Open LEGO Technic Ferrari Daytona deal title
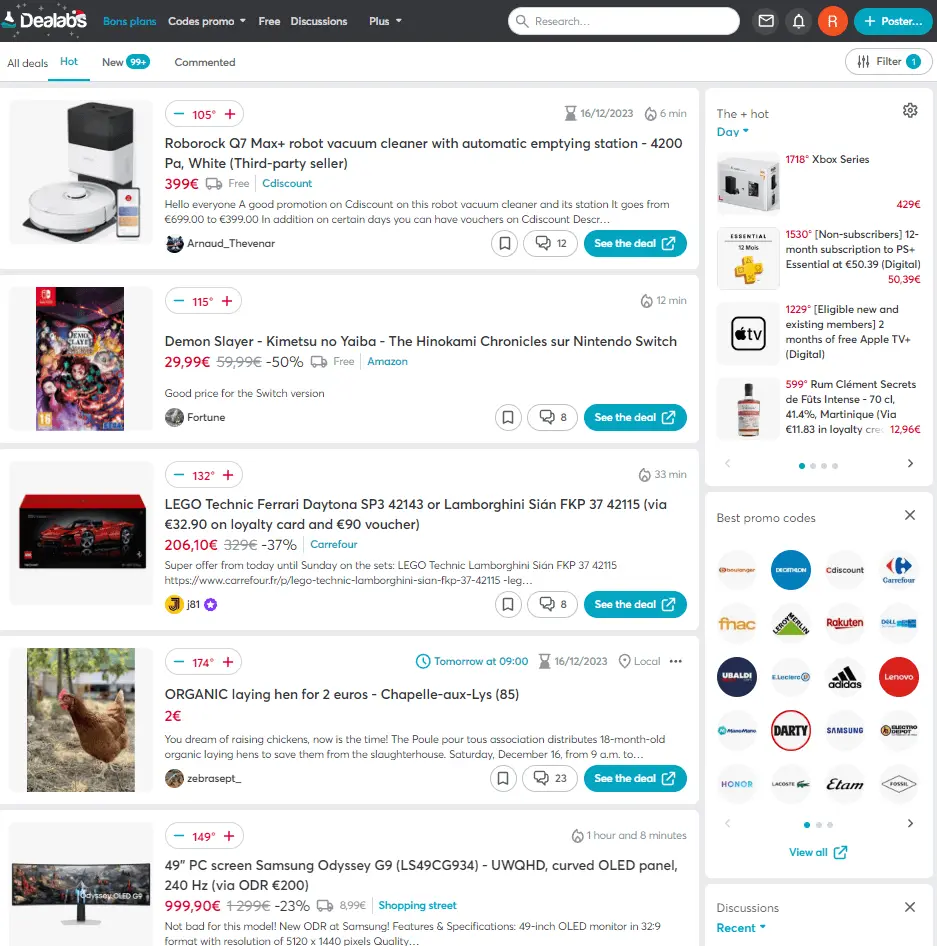 (x=416, y=514)
